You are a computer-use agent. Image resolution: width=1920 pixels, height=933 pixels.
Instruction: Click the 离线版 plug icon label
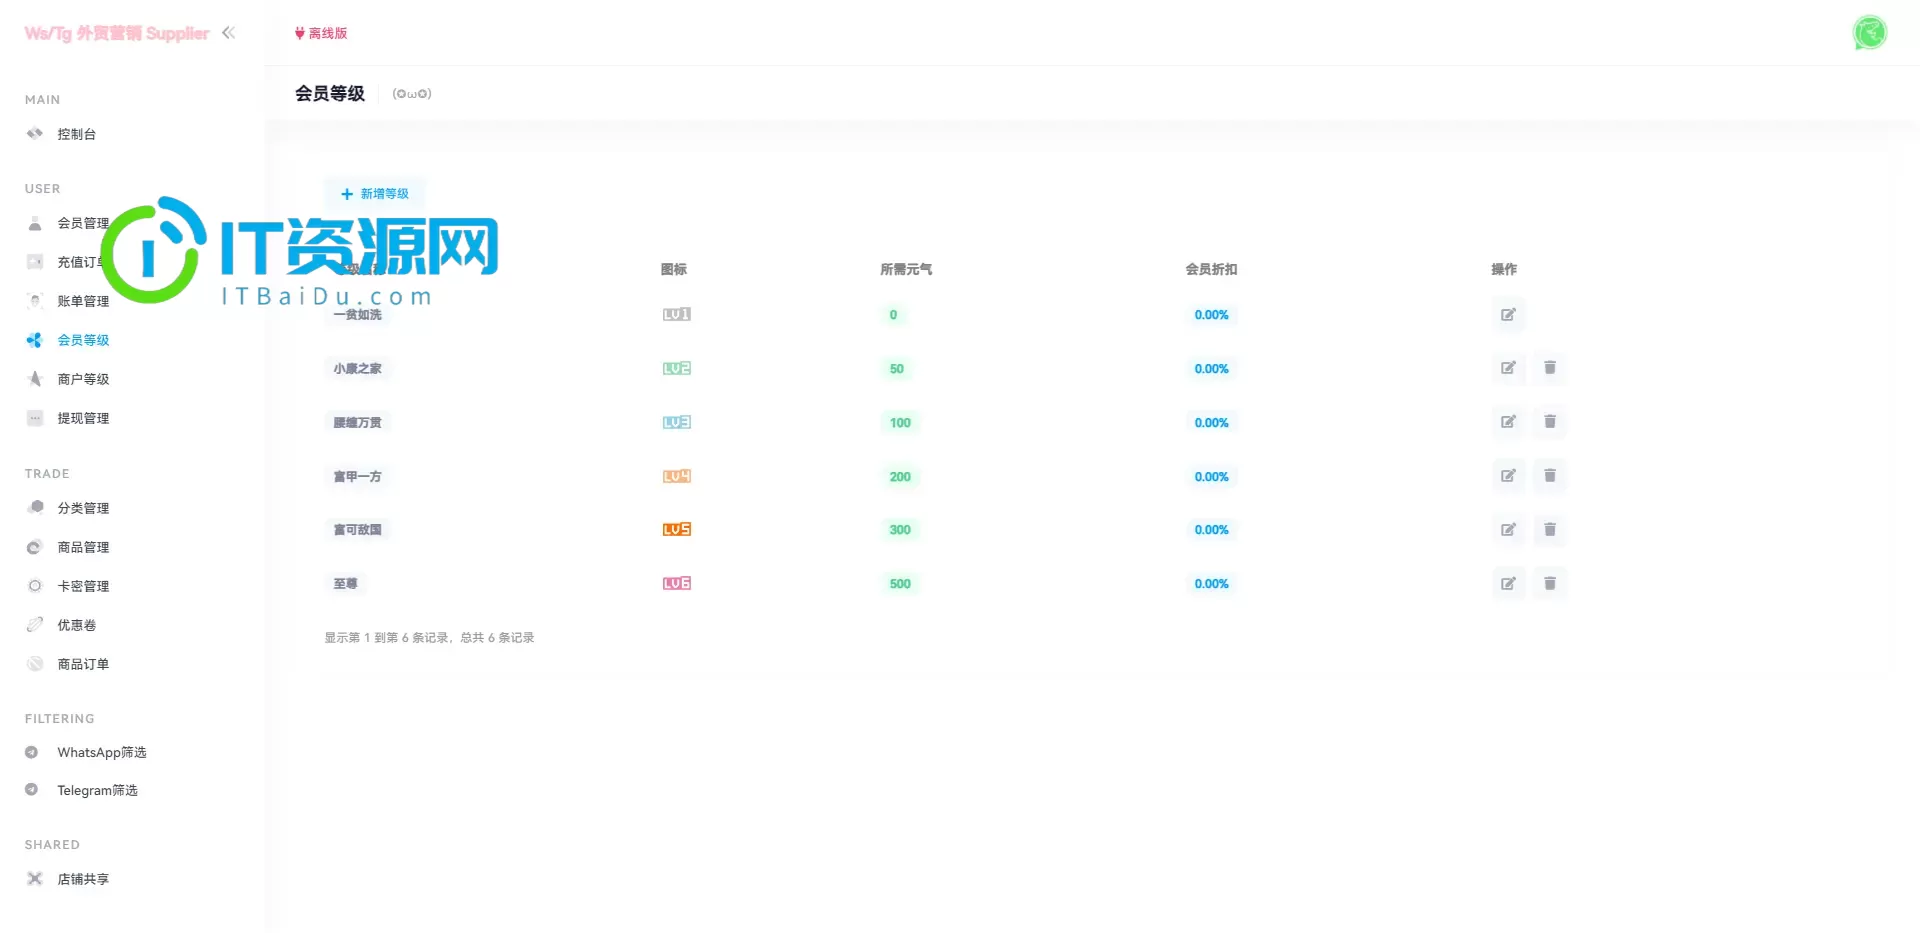click(x=321, y=34)
